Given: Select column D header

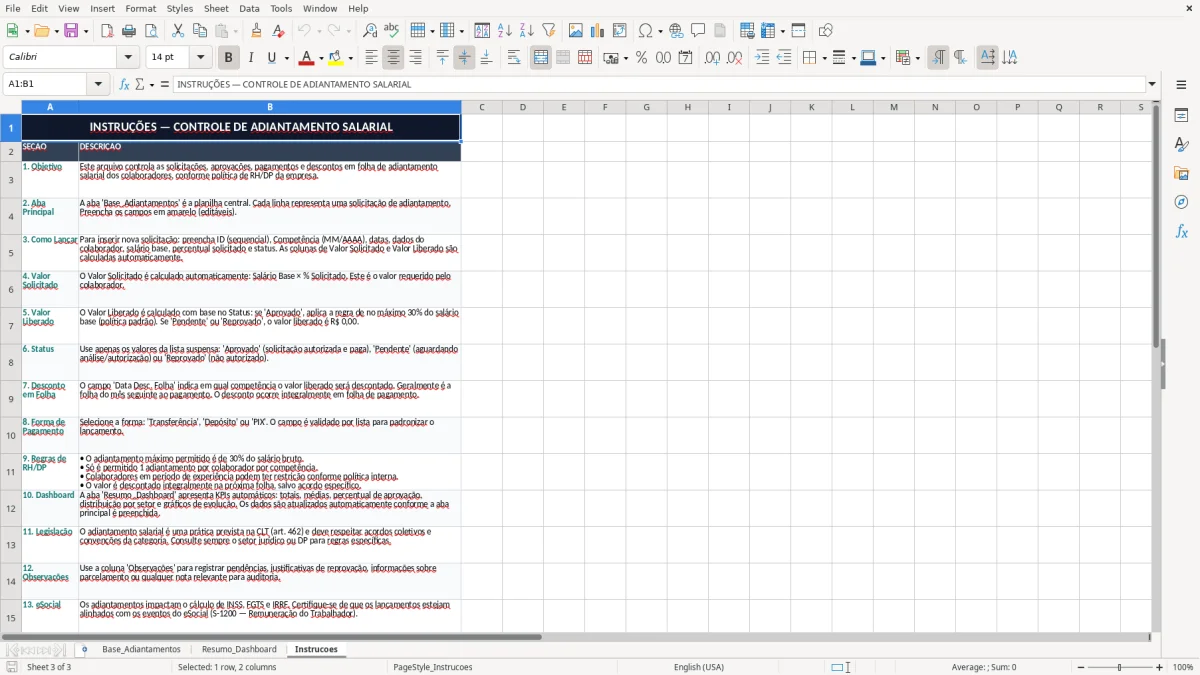Looking at the screenshot, I should (x=523, y=107).
